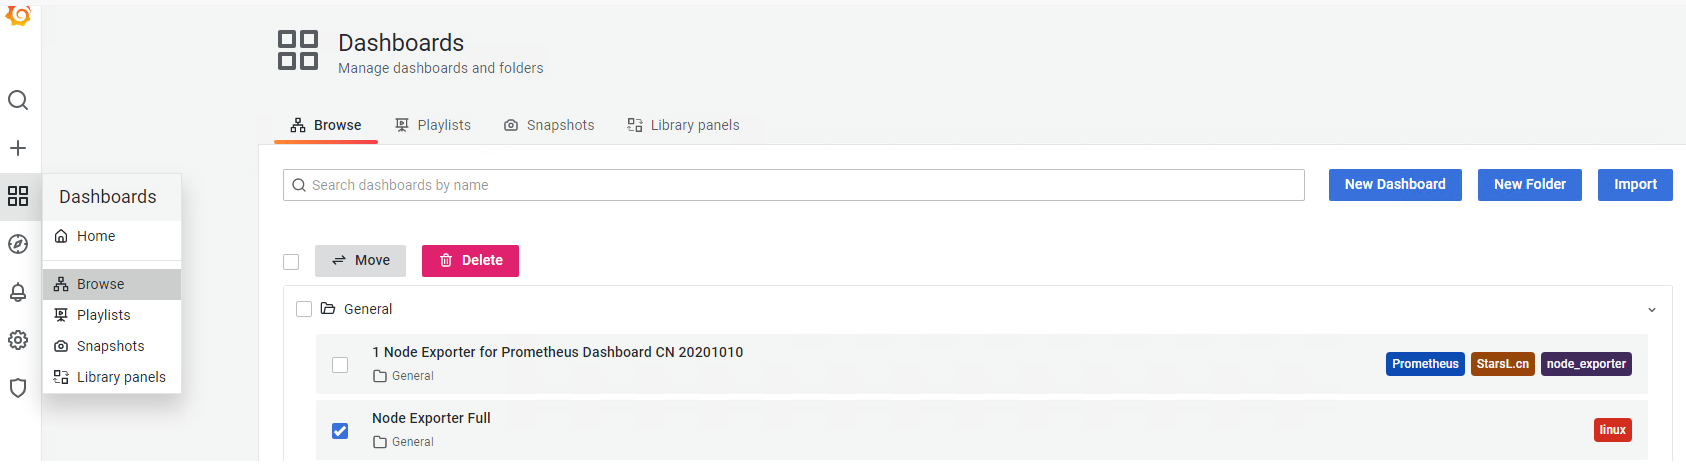Open the Server Admin shield icon
1686x464 pixels.
pyautogui.click(x=18, y=388)
